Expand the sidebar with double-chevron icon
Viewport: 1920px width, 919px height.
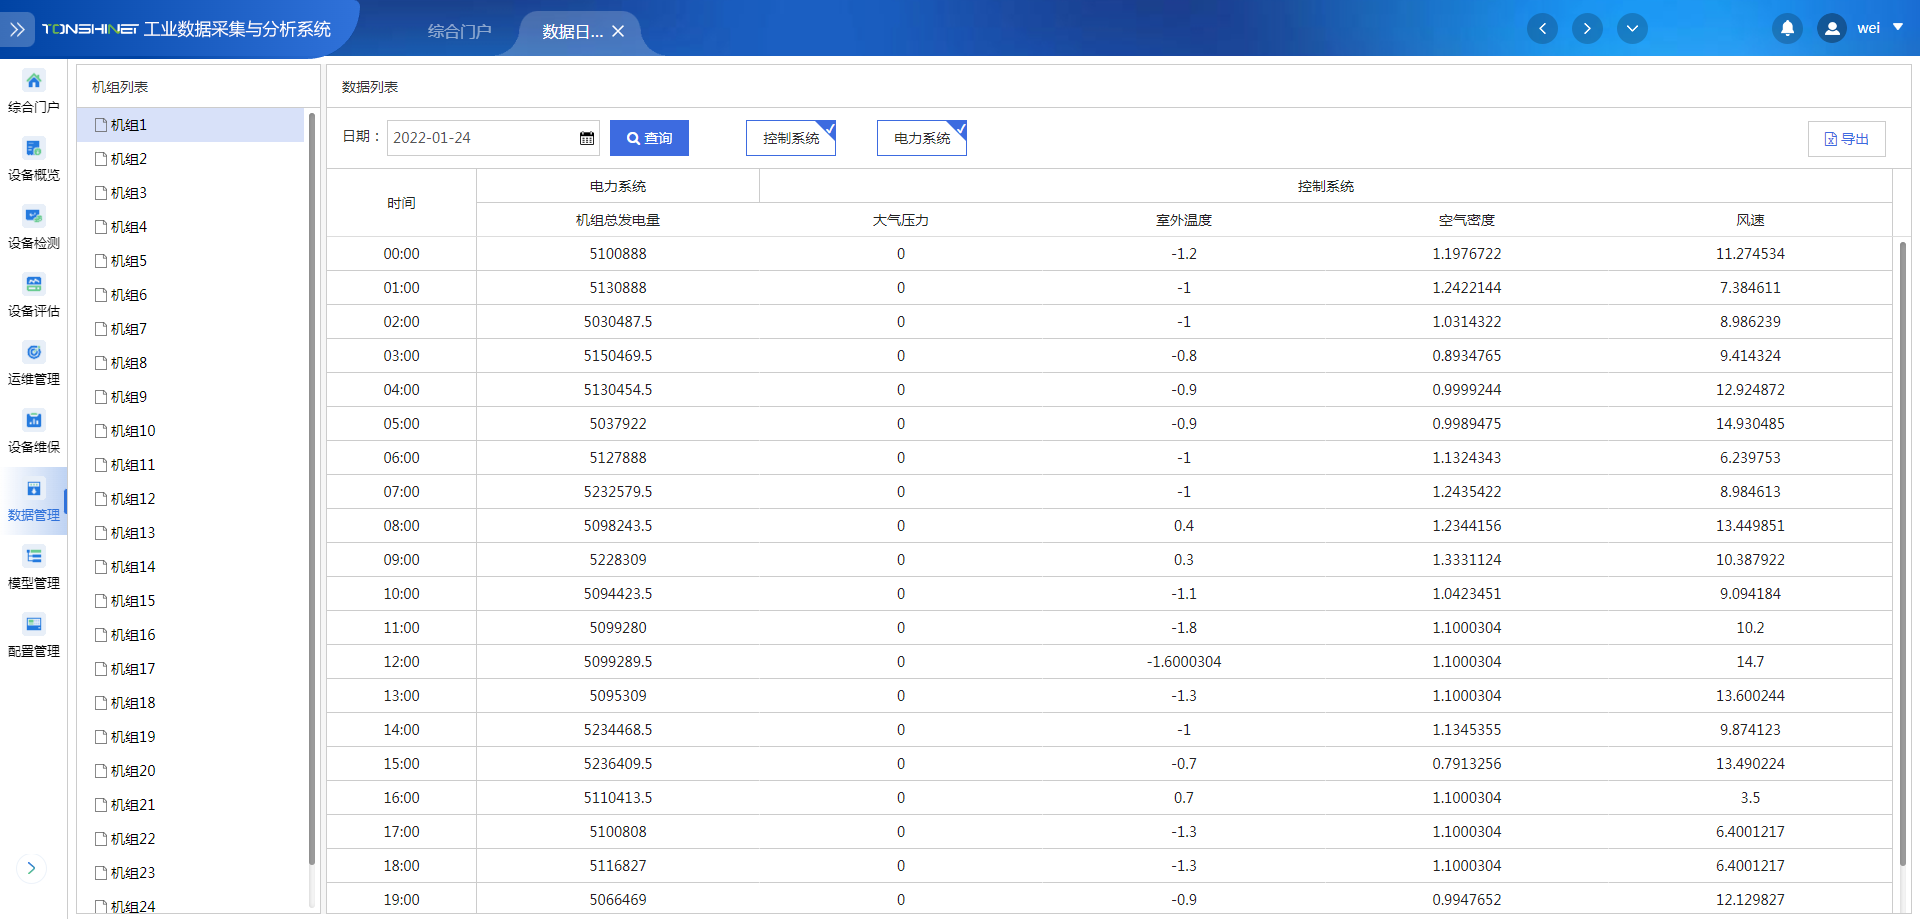click(17, 29)
